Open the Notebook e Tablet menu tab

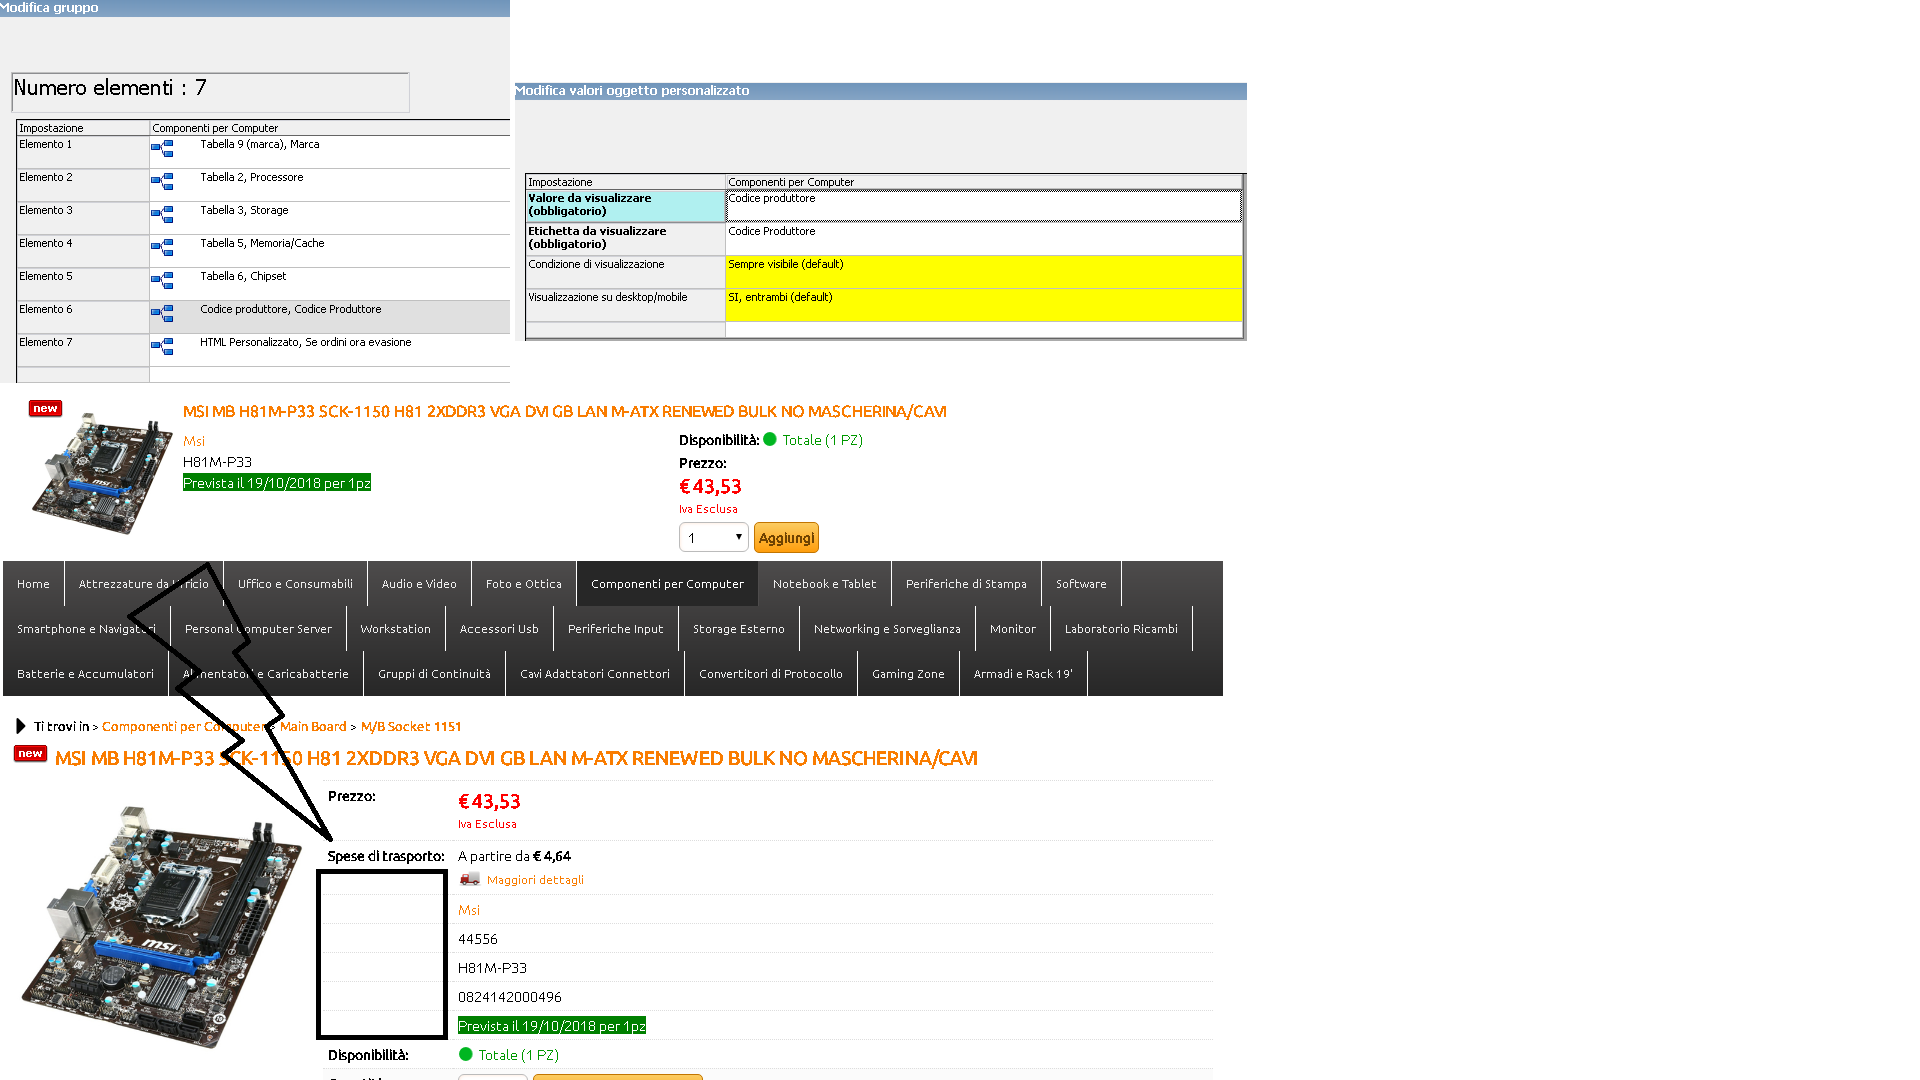pyautogui.click(x=824, y=584)
